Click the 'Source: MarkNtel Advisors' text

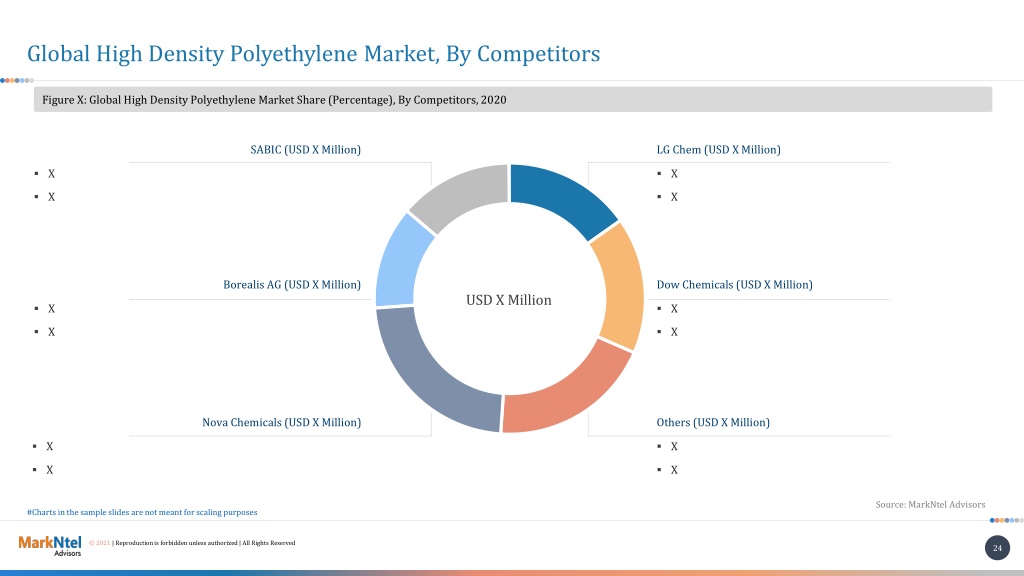[x=930, y=504]
